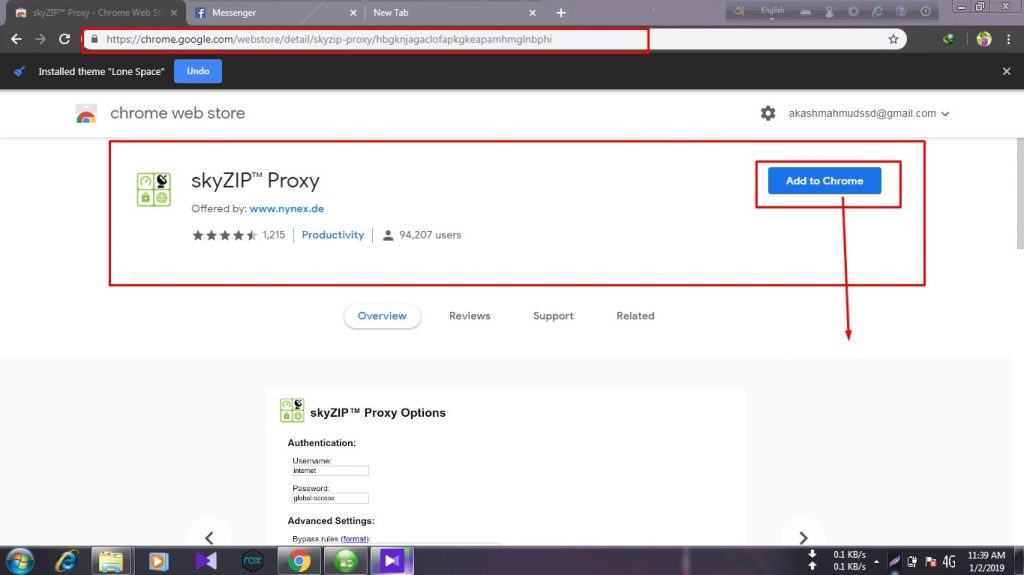Open the English language dropdown in toolbar
The image size is (1024, 575).
tap(772, 12)
